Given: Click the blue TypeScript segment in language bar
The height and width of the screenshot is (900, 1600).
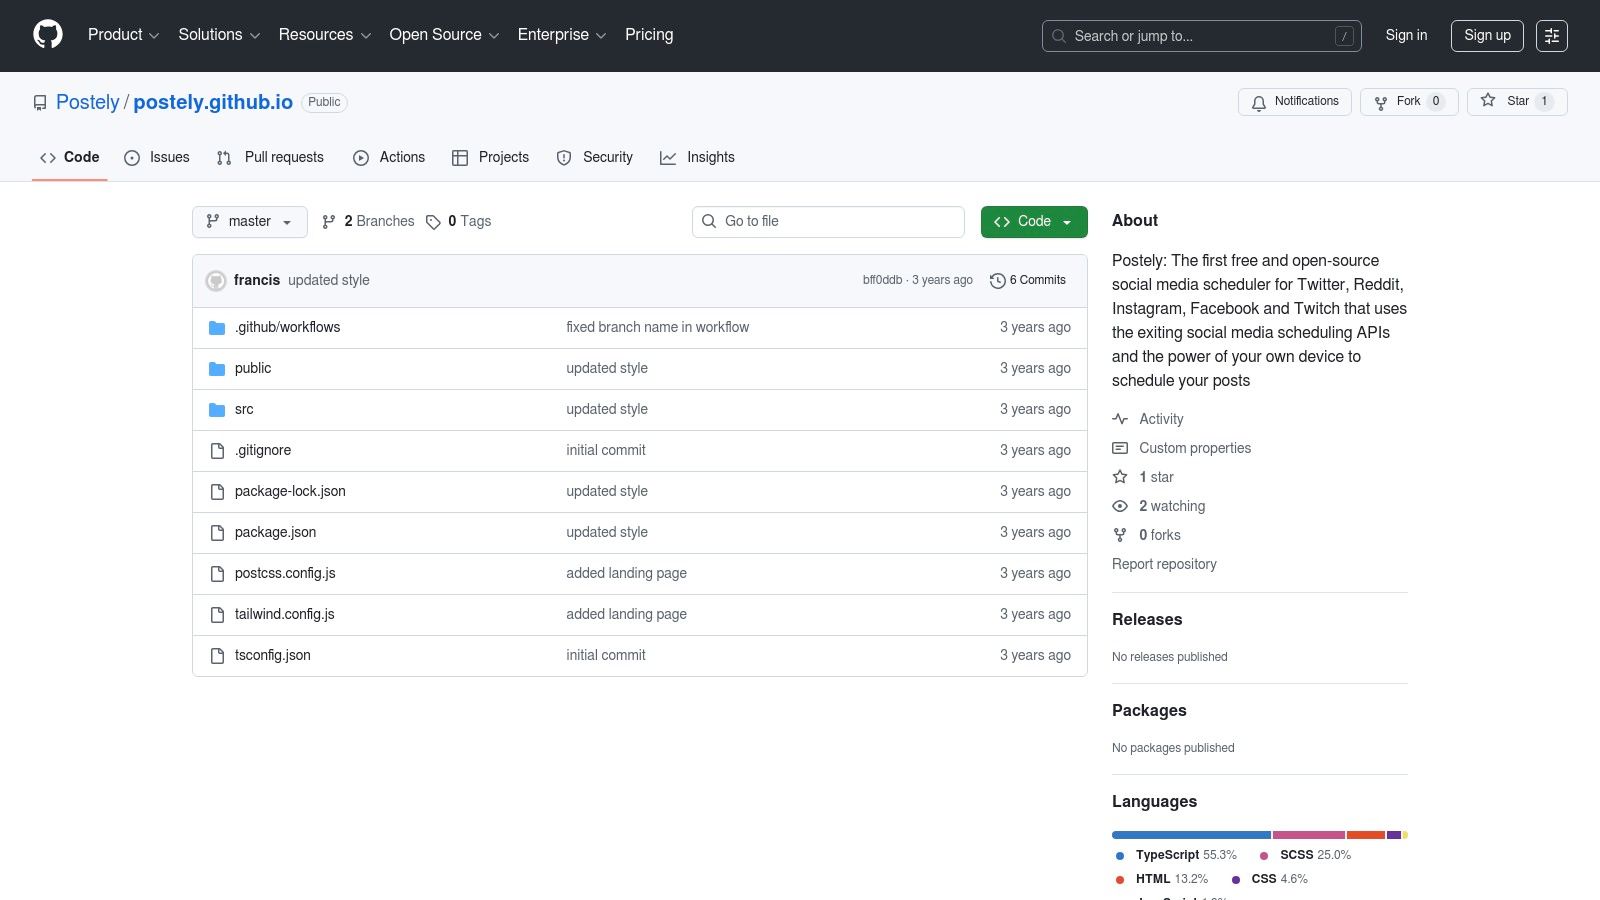Looking at the screenshot, I should click(x=1191, y=835).
